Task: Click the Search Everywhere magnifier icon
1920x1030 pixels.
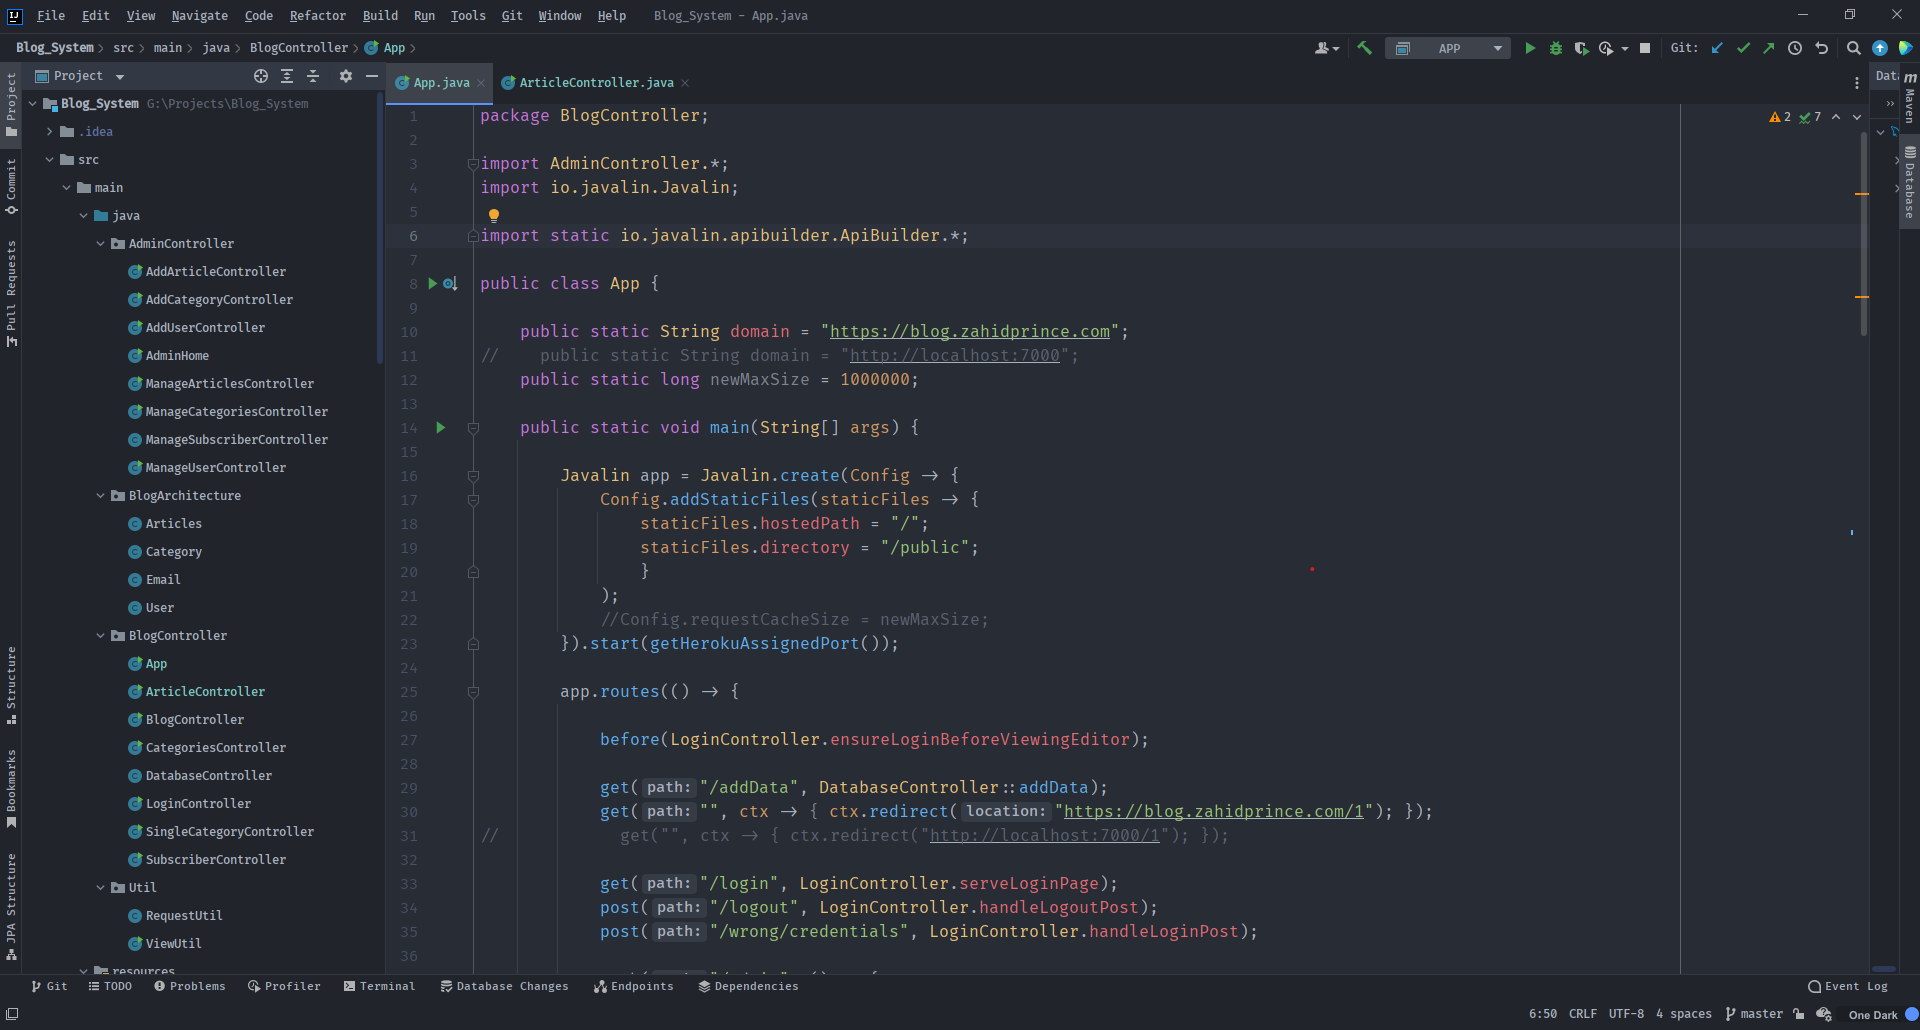Action: (1853, 48)
